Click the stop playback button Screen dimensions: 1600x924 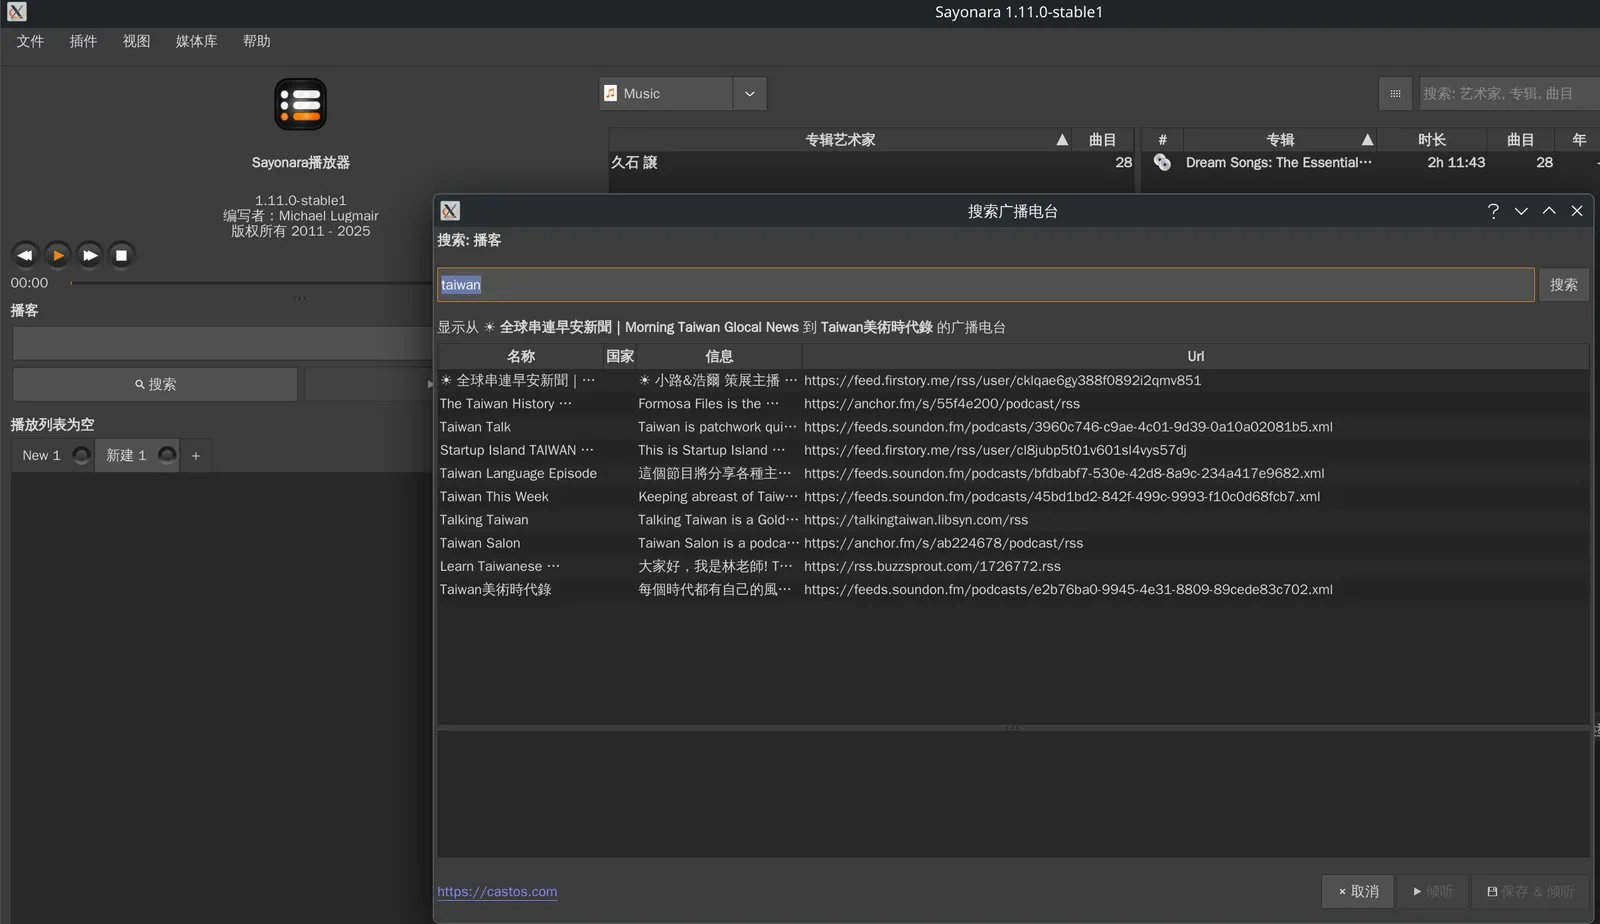[121, 255]
